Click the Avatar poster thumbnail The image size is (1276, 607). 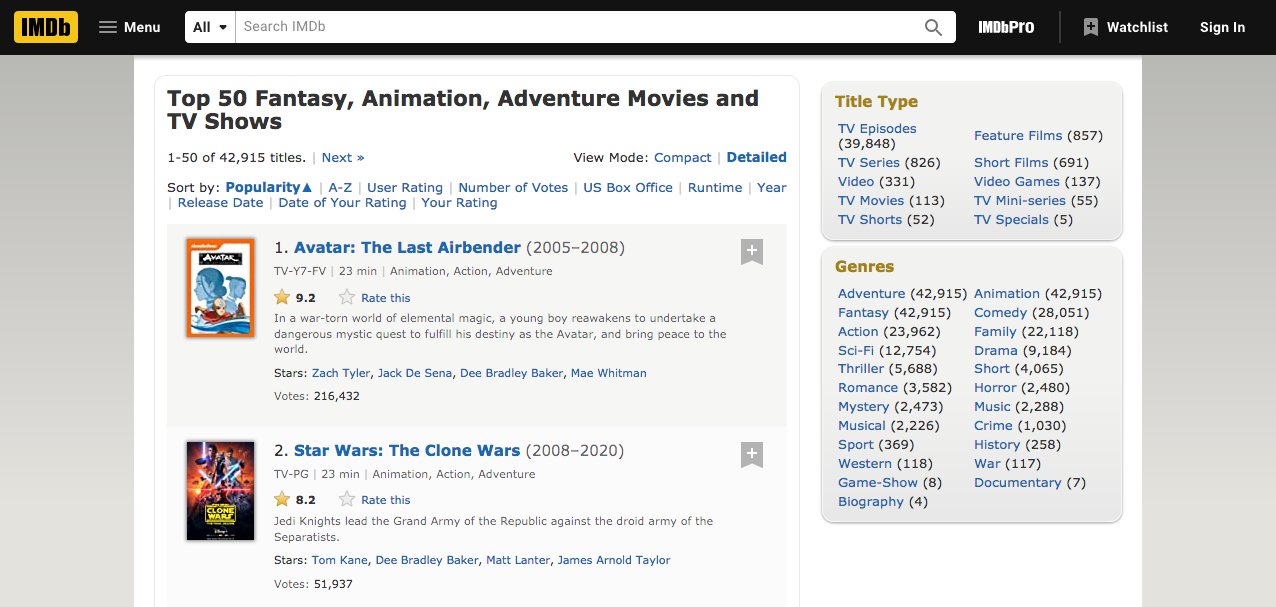pyautogui.click(x=221, y=288)
